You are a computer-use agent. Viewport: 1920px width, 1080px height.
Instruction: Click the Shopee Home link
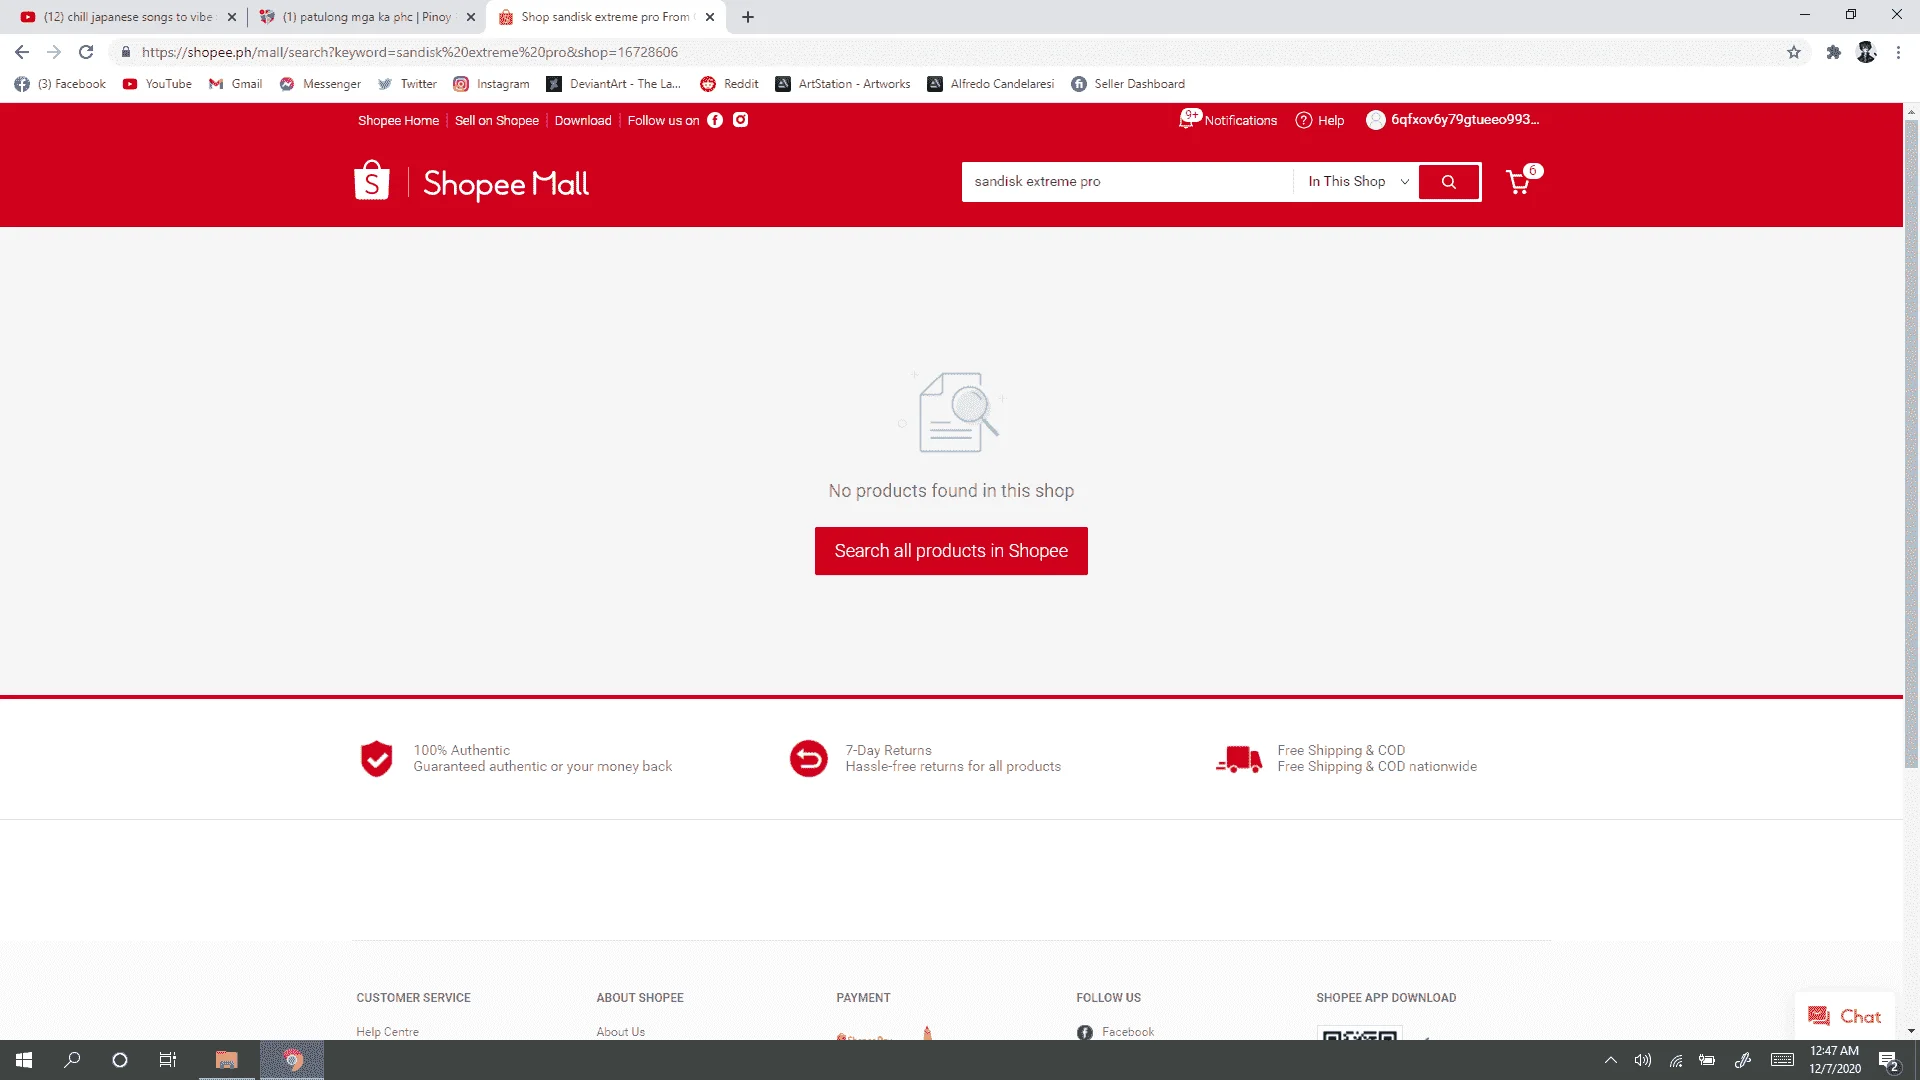398,121
